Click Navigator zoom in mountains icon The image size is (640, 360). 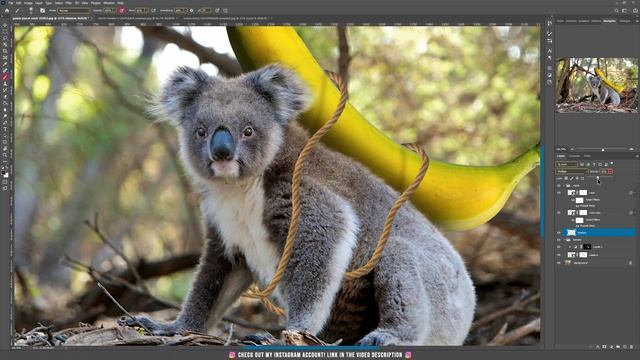[x=632, y=149]
